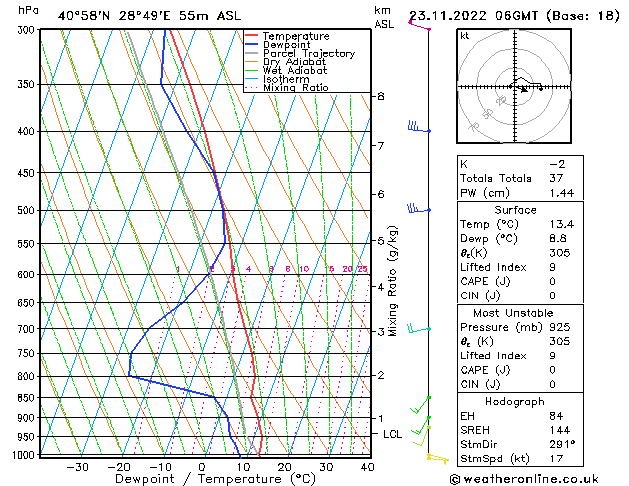Screen dimensions: 629x486
Task: Click the 'CAPE (J)' label under Most Unstable
Action: click(x=485, y=370)
